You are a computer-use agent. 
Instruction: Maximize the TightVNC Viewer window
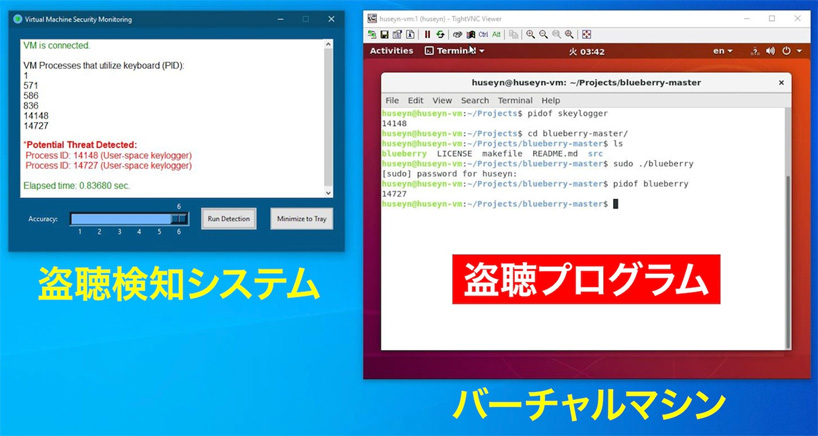(772, 18)
